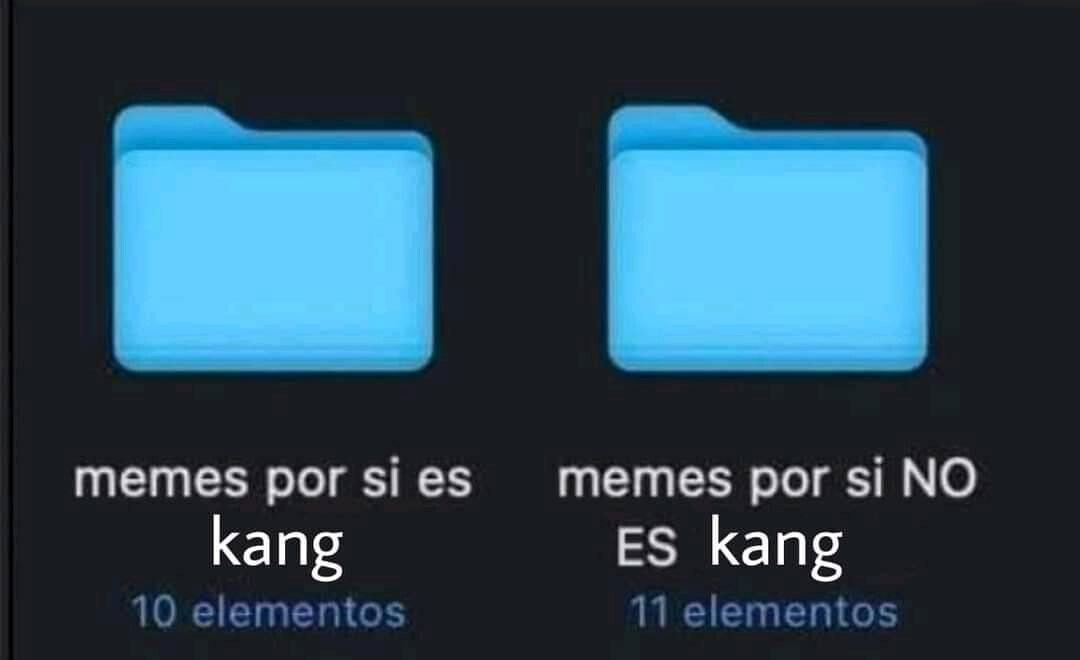1080x660 pixels.
Task: Click the '10 elementos' item count
Action: click(x=269, y=612)
